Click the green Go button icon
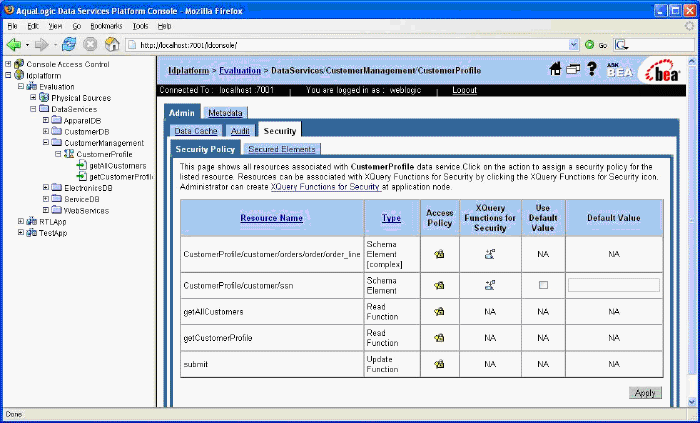Image resolution: width=700 pixels, height=423 pixels. tap(590, 45)
